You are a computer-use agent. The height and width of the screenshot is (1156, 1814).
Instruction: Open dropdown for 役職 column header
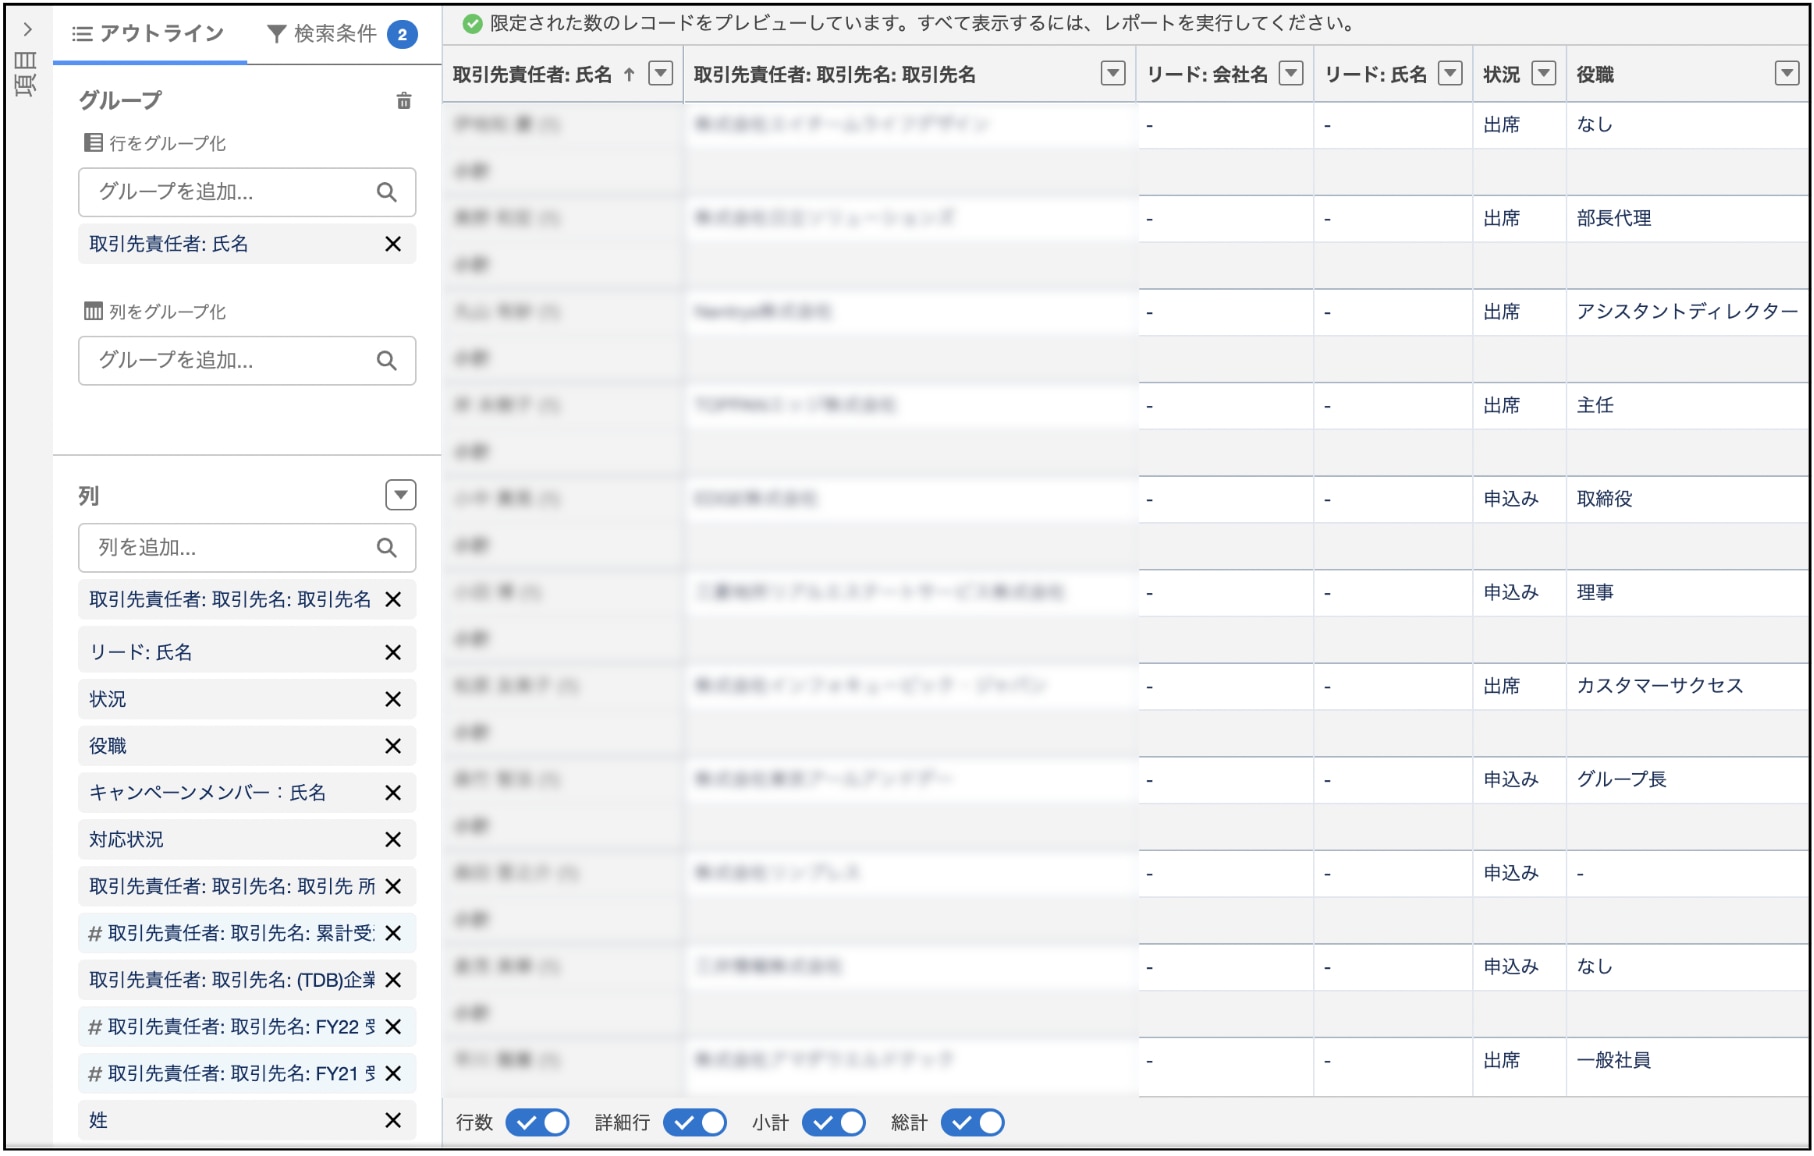[x=1787, y=73]
